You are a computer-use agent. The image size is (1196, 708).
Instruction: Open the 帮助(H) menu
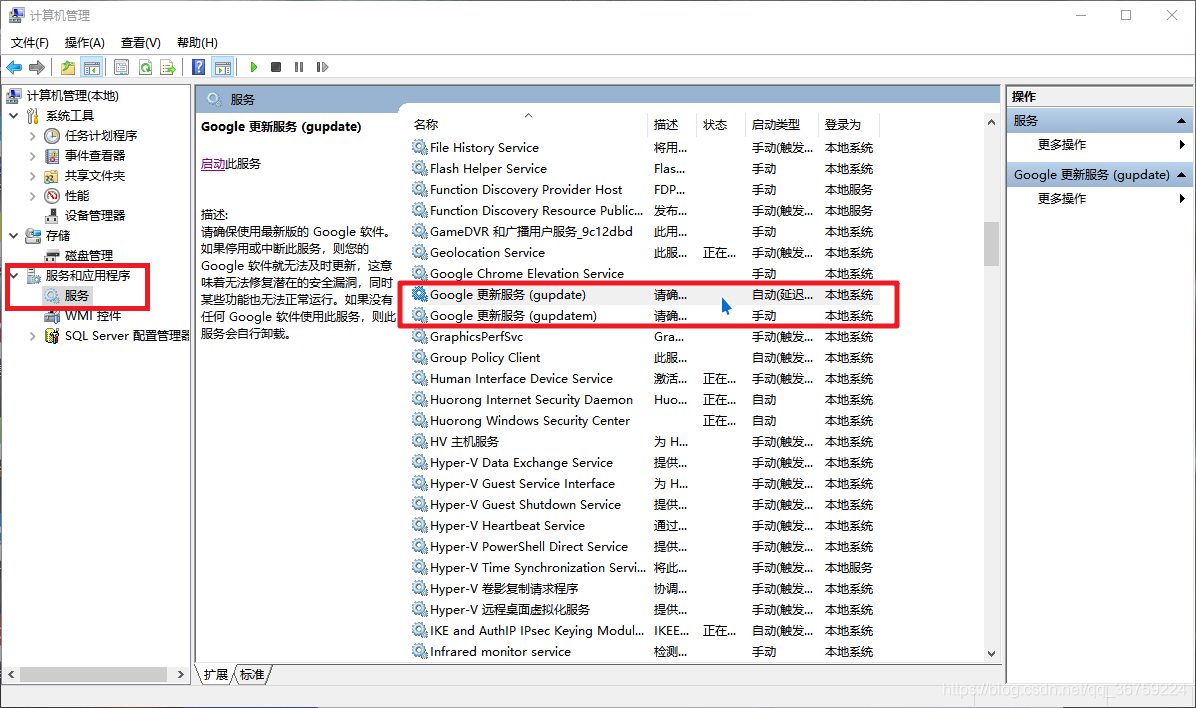tap(197, 43)
